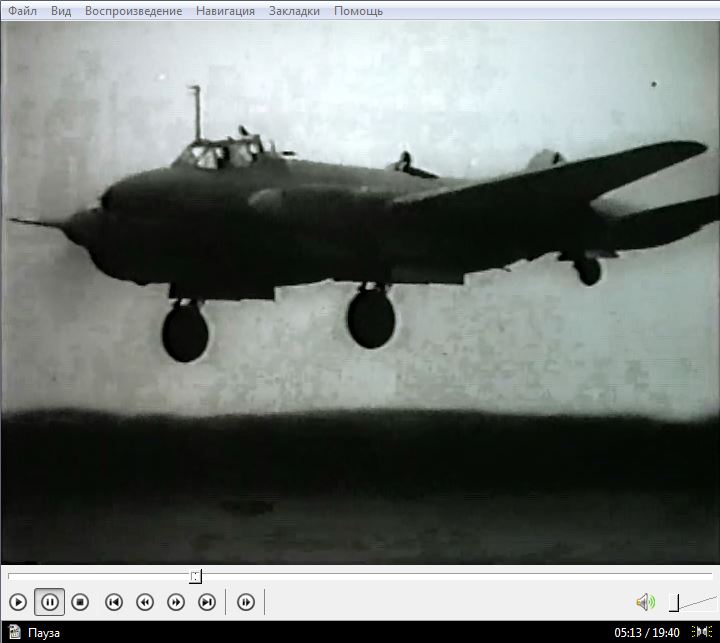This screenshot has width=720, height=643.
Task: Click the file type icon in the status bar
Action: point(14,632)
